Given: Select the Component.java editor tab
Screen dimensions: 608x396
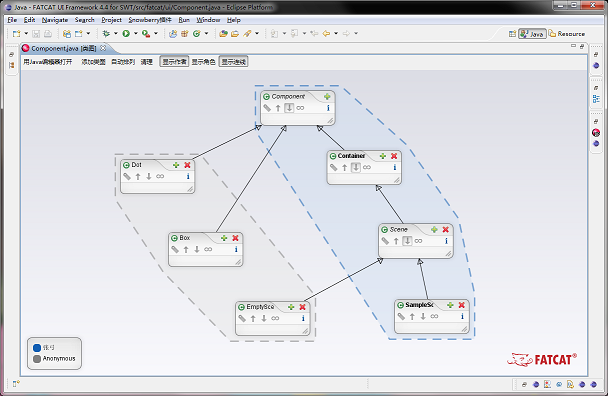Looking at the screenshot, I should coord(64,48).
